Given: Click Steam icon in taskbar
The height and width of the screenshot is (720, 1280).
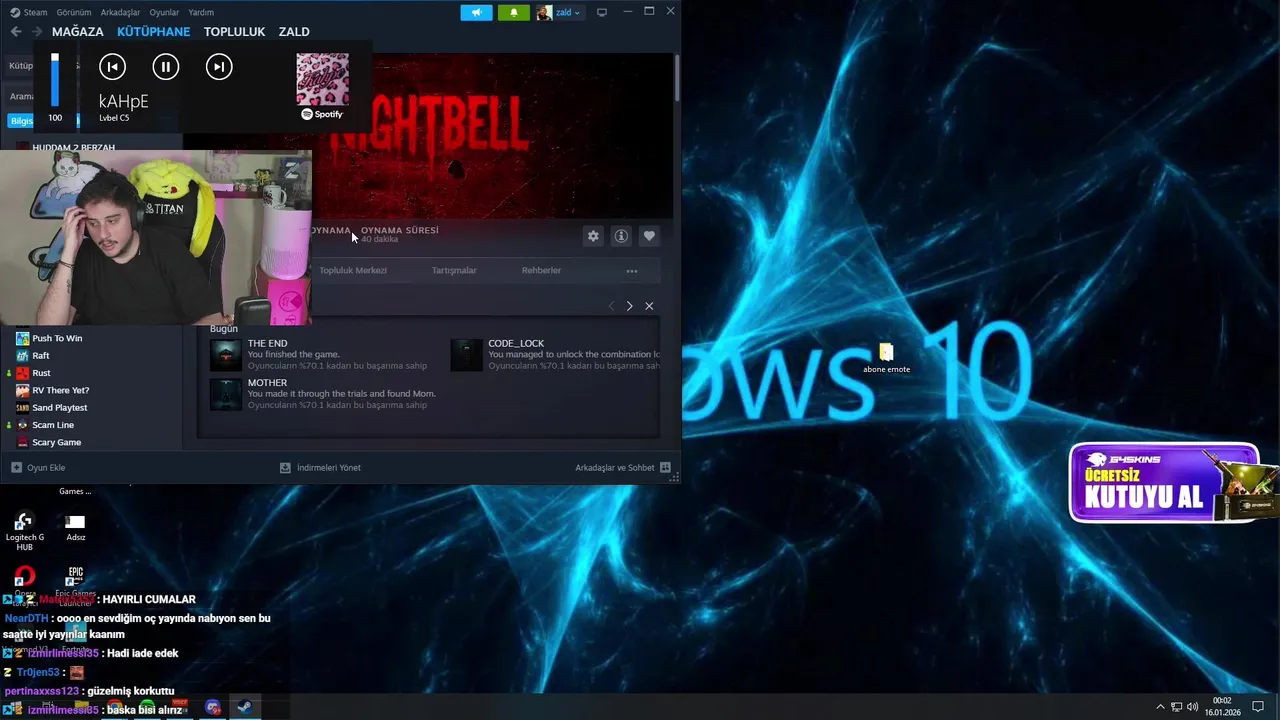Looking at the screenshot, I should [x=244, y=707].
